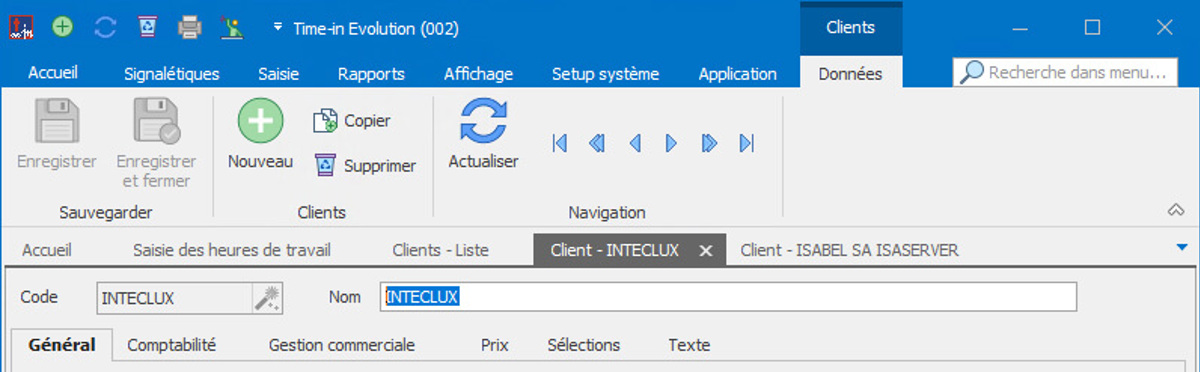
Task: Click the green Nouveau client icon
Action: pyautogui.click(x=260, y=121)
